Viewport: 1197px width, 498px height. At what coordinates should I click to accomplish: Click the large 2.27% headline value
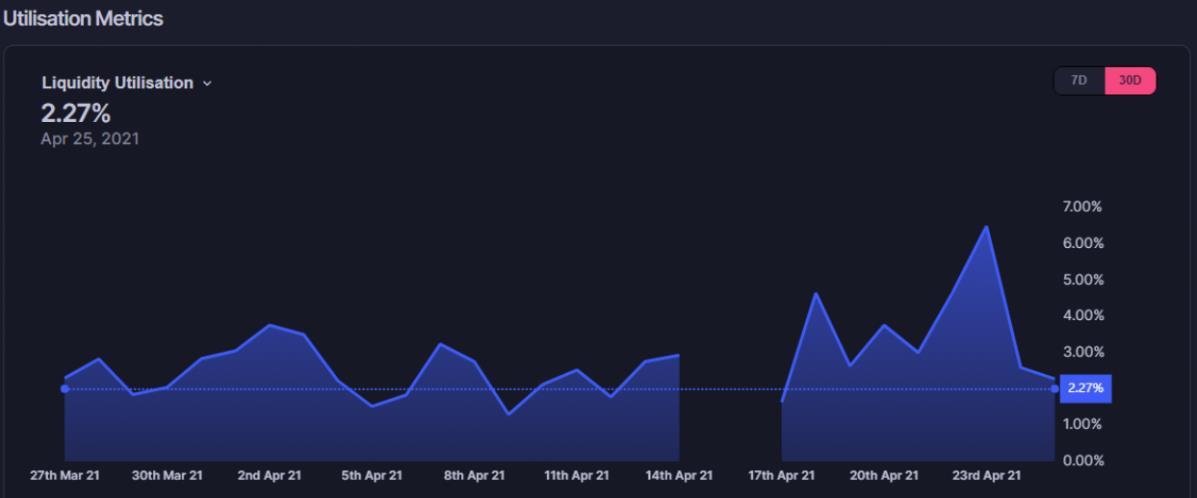pos(76,114)
